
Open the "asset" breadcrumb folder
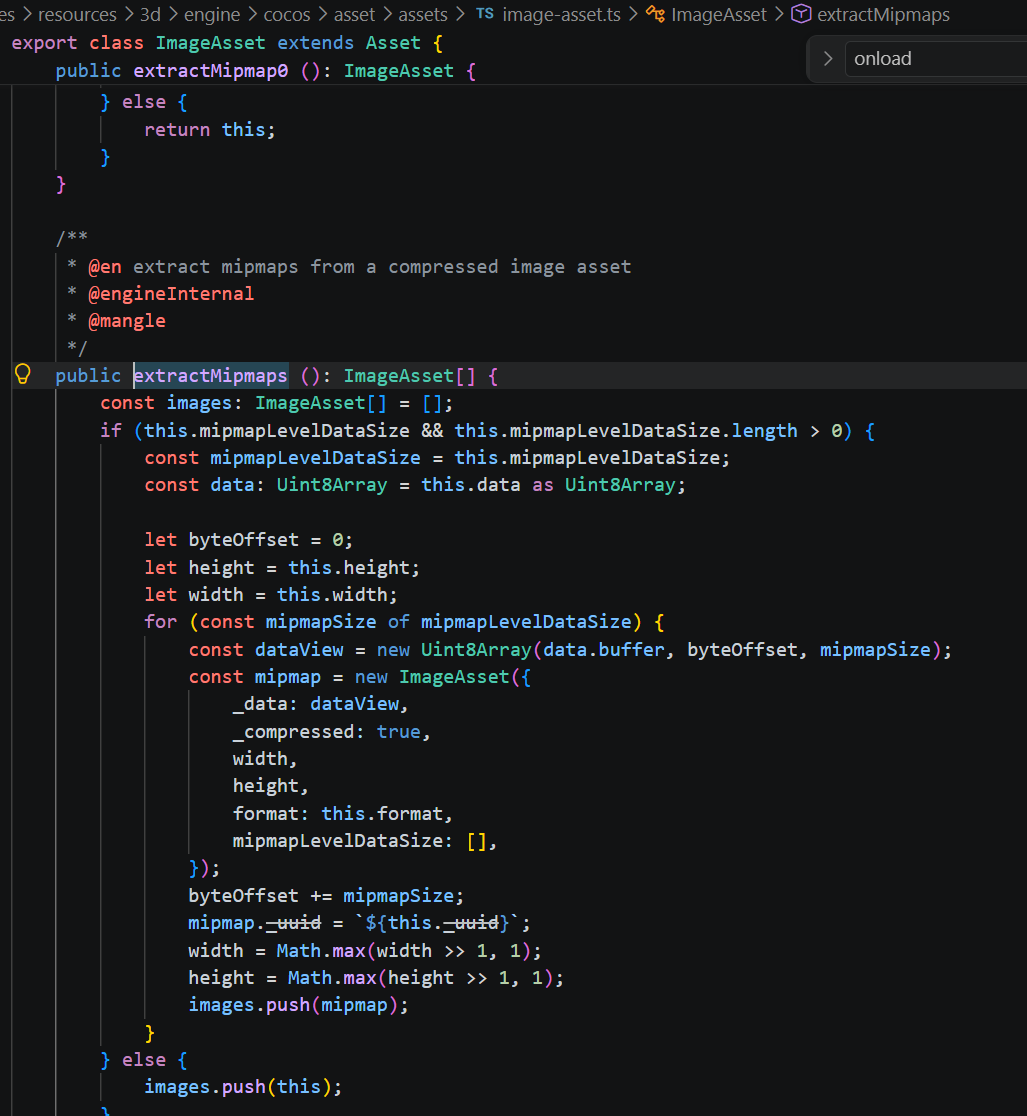coord(354,14)
